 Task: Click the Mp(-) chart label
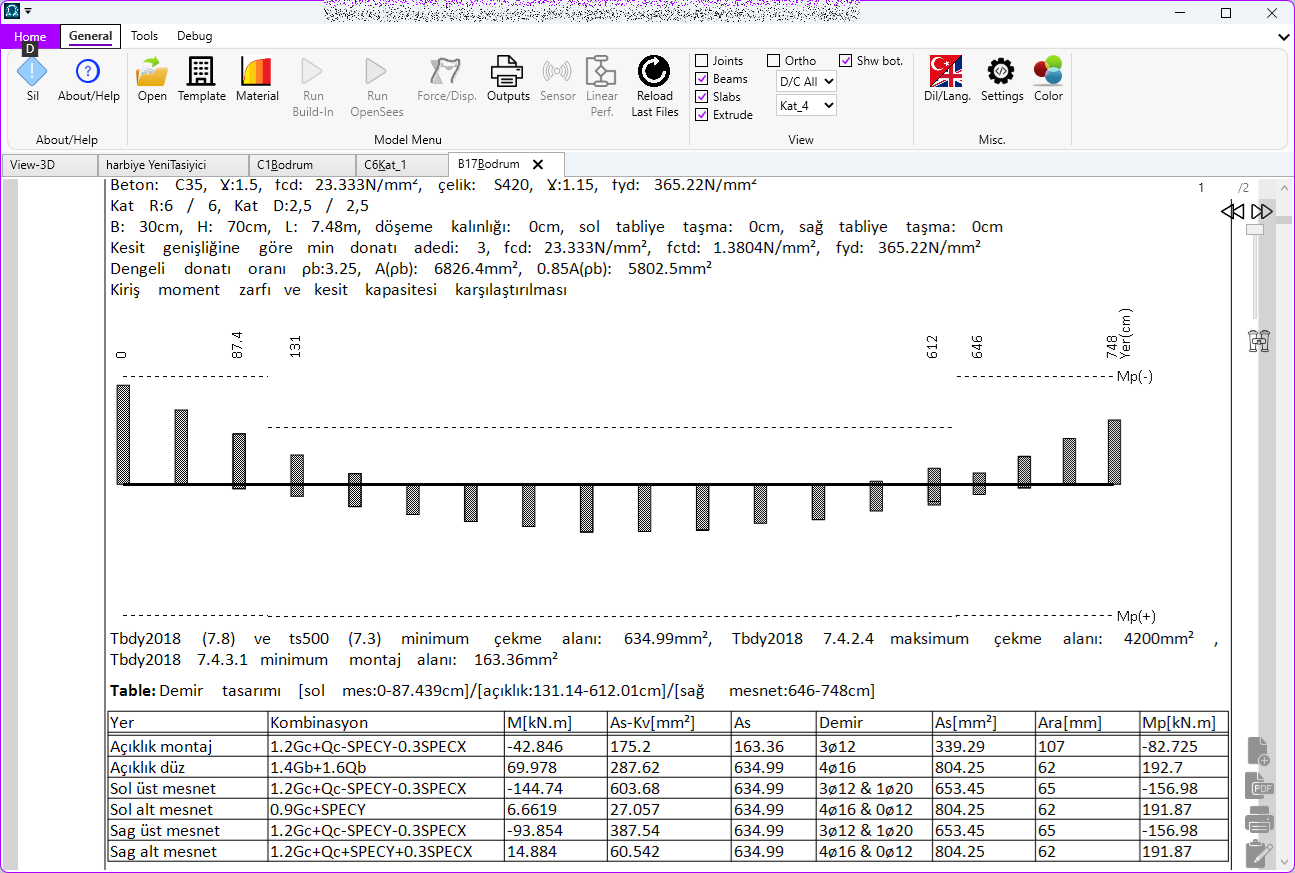pos(1135,377)
